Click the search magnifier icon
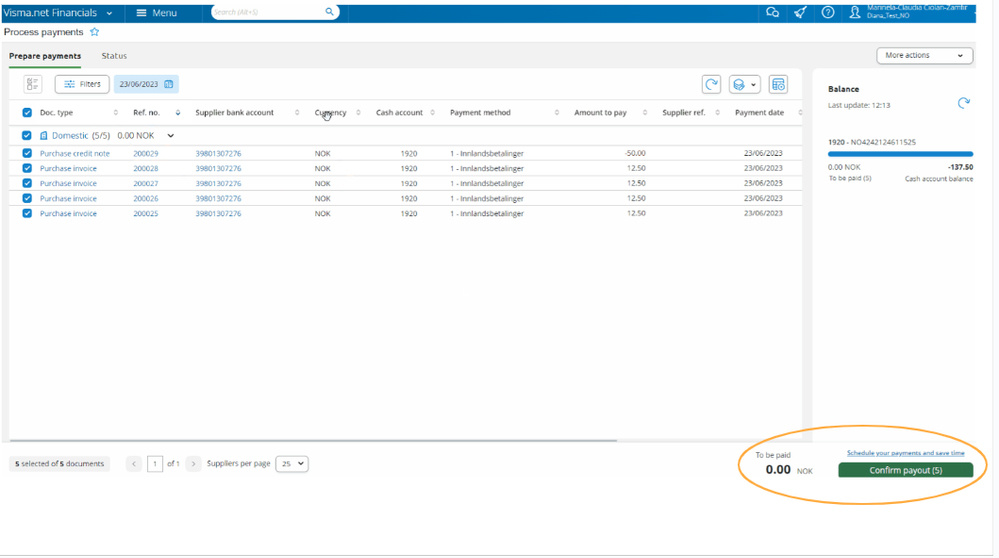The image size is (999, 558). (x=329, y=12)
